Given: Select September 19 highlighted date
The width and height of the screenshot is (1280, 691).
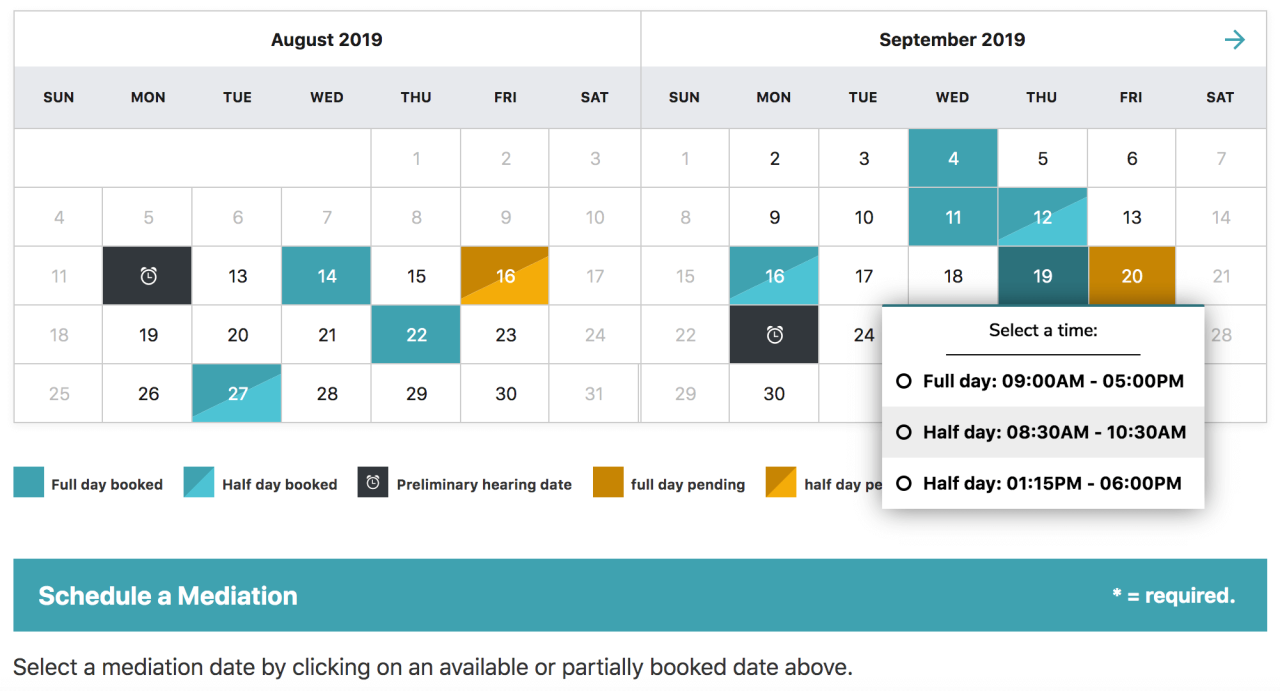Looking at the screenshot, I should coord(1042,276).
